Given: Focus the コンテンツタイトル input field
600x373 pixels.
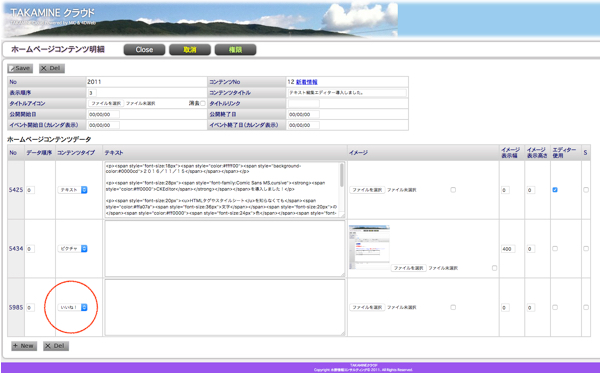Looking at the screenshot, I should click(x=347, y=93).
